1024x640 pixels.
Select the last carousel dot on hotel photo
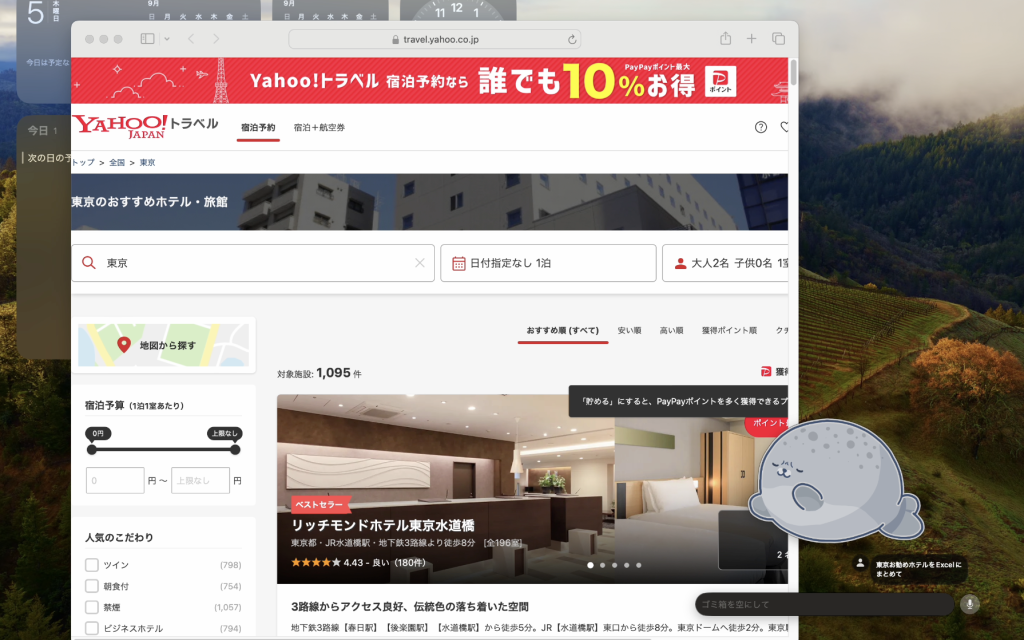coord(639,565)
